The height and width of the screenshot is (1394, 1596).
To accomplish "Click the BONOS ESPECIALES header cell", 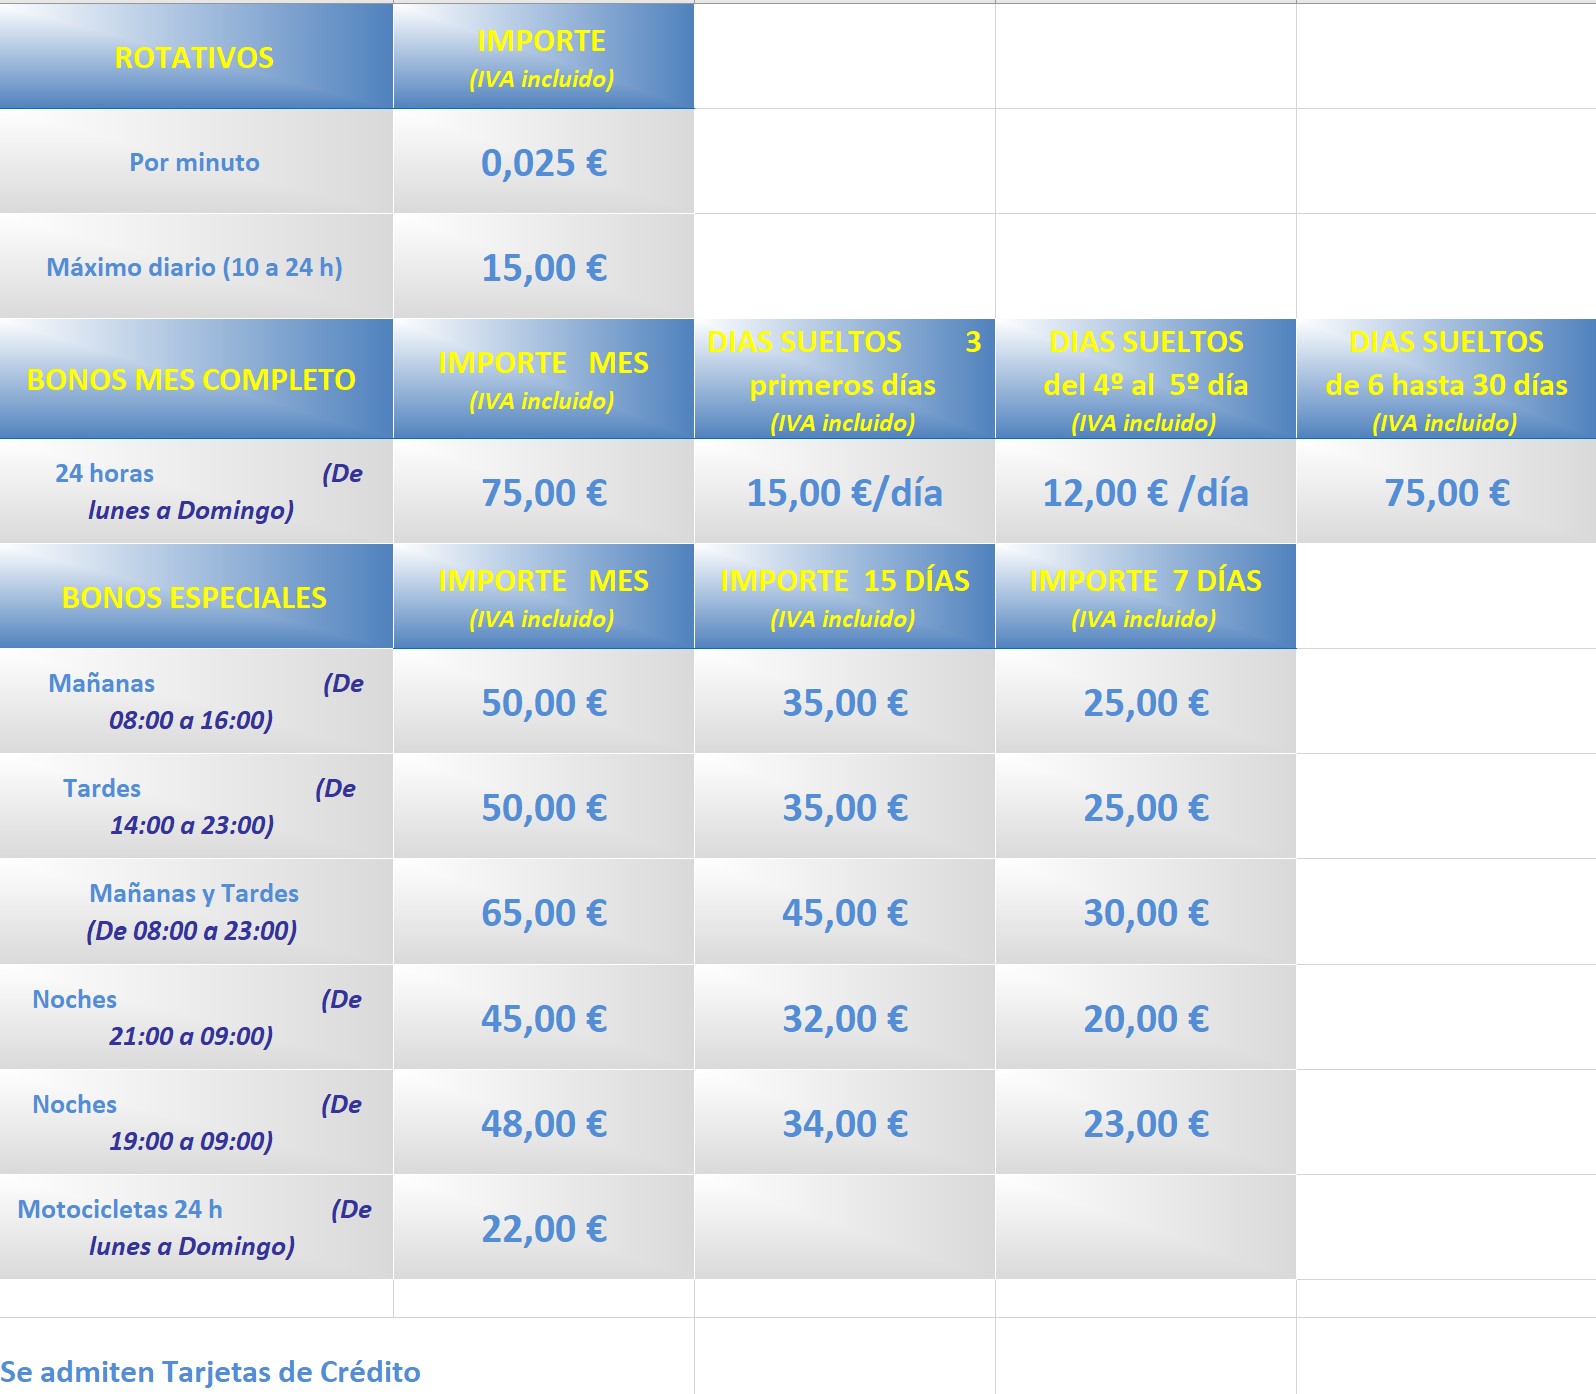I will pos(195,598).
